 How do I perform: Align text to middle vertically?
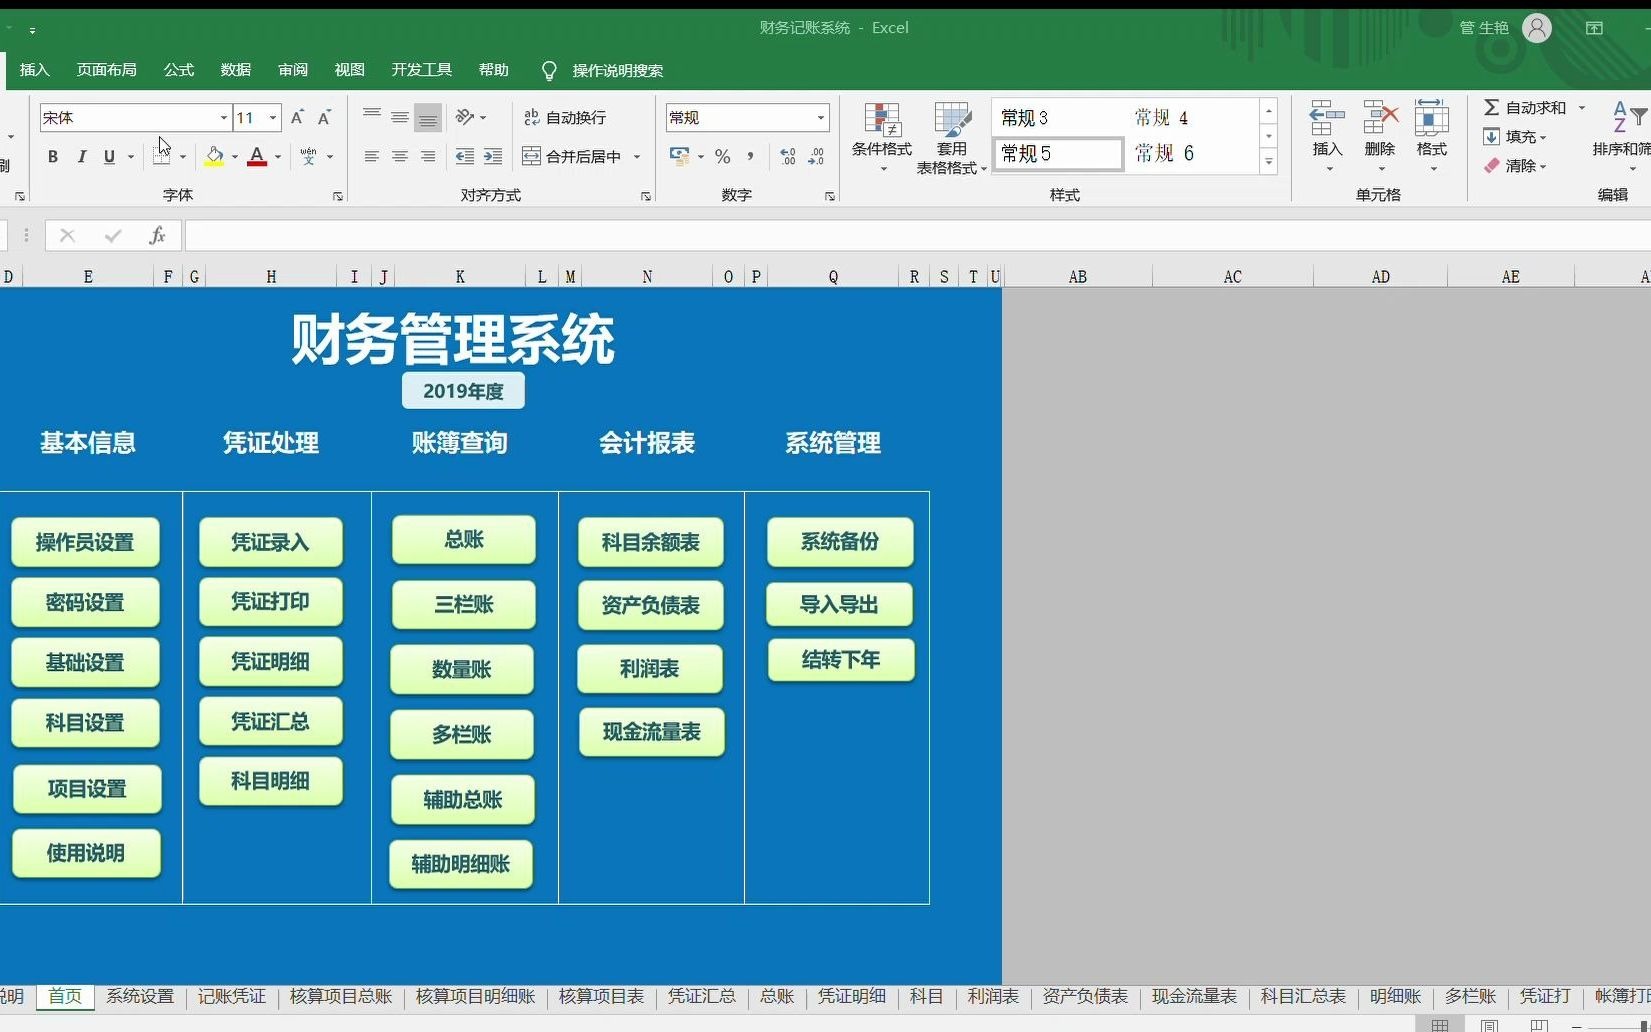point(400,117)
